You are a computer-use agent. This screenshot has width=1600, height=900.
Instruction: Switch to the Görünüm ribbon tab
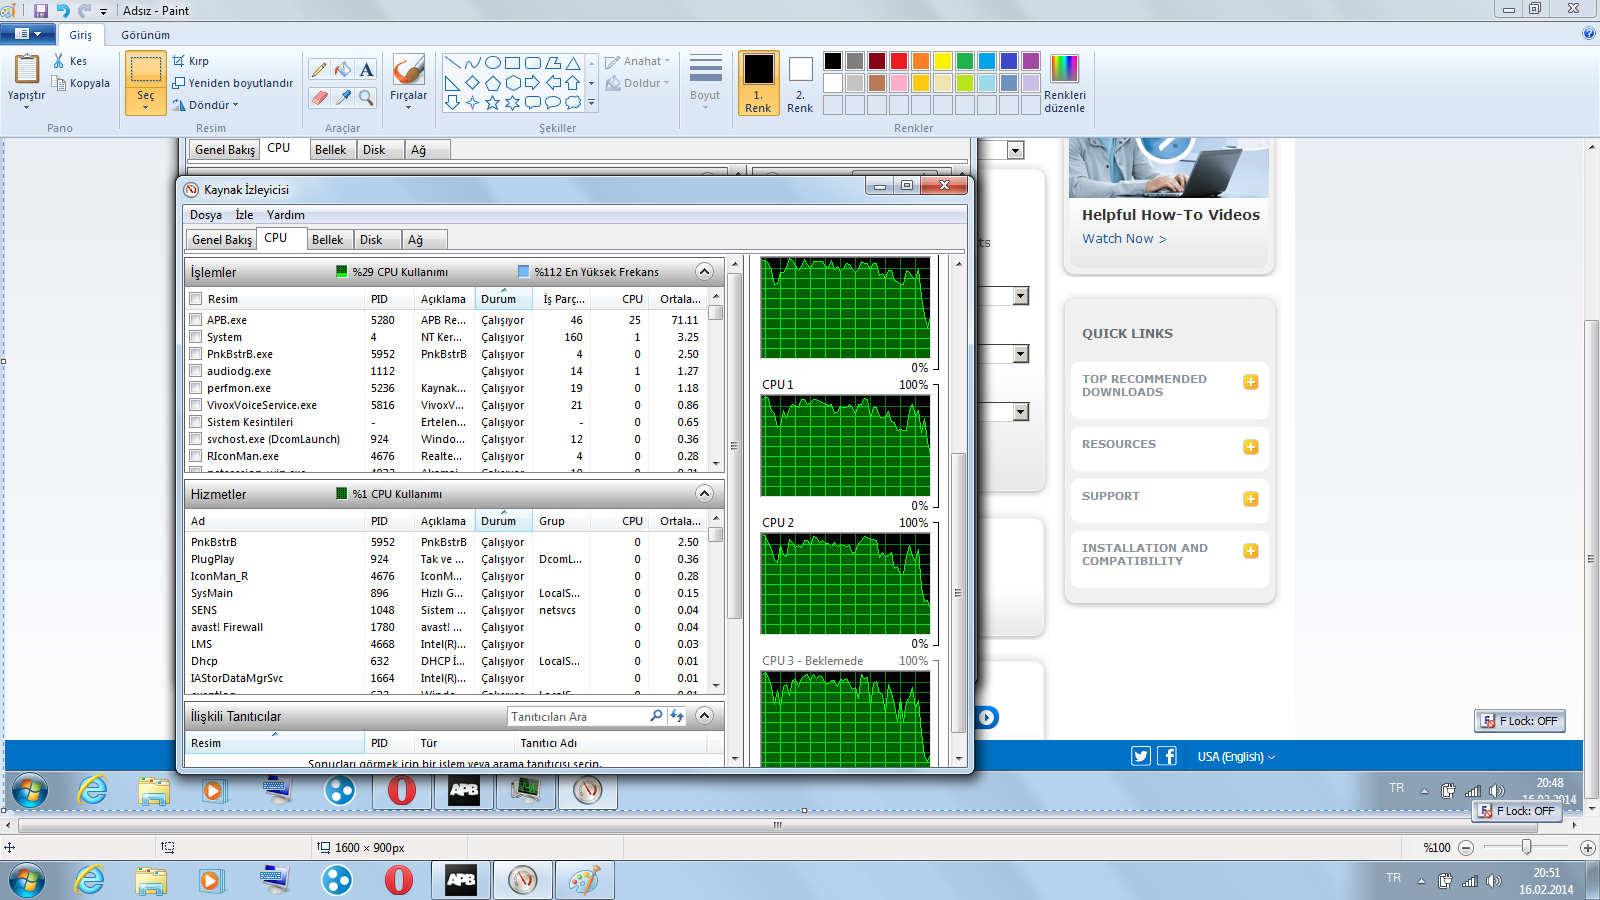click(x=145, y=35)
